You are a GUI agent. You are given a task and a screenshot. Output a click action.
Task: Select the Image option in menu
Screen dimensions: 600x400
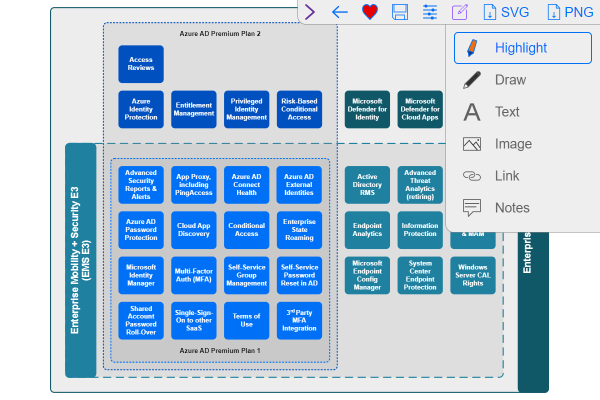click(x=523, y=144)
